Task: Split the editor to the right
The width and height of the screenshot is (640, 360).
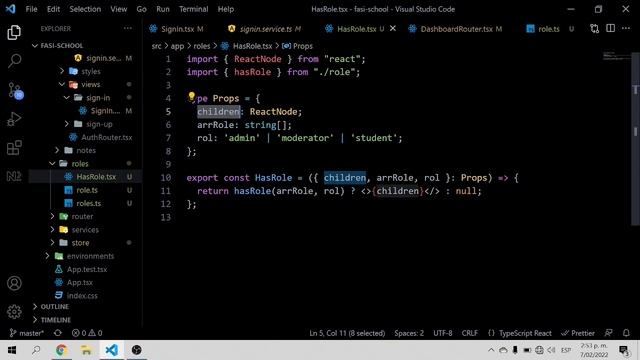Action: [x=610, y=29]
